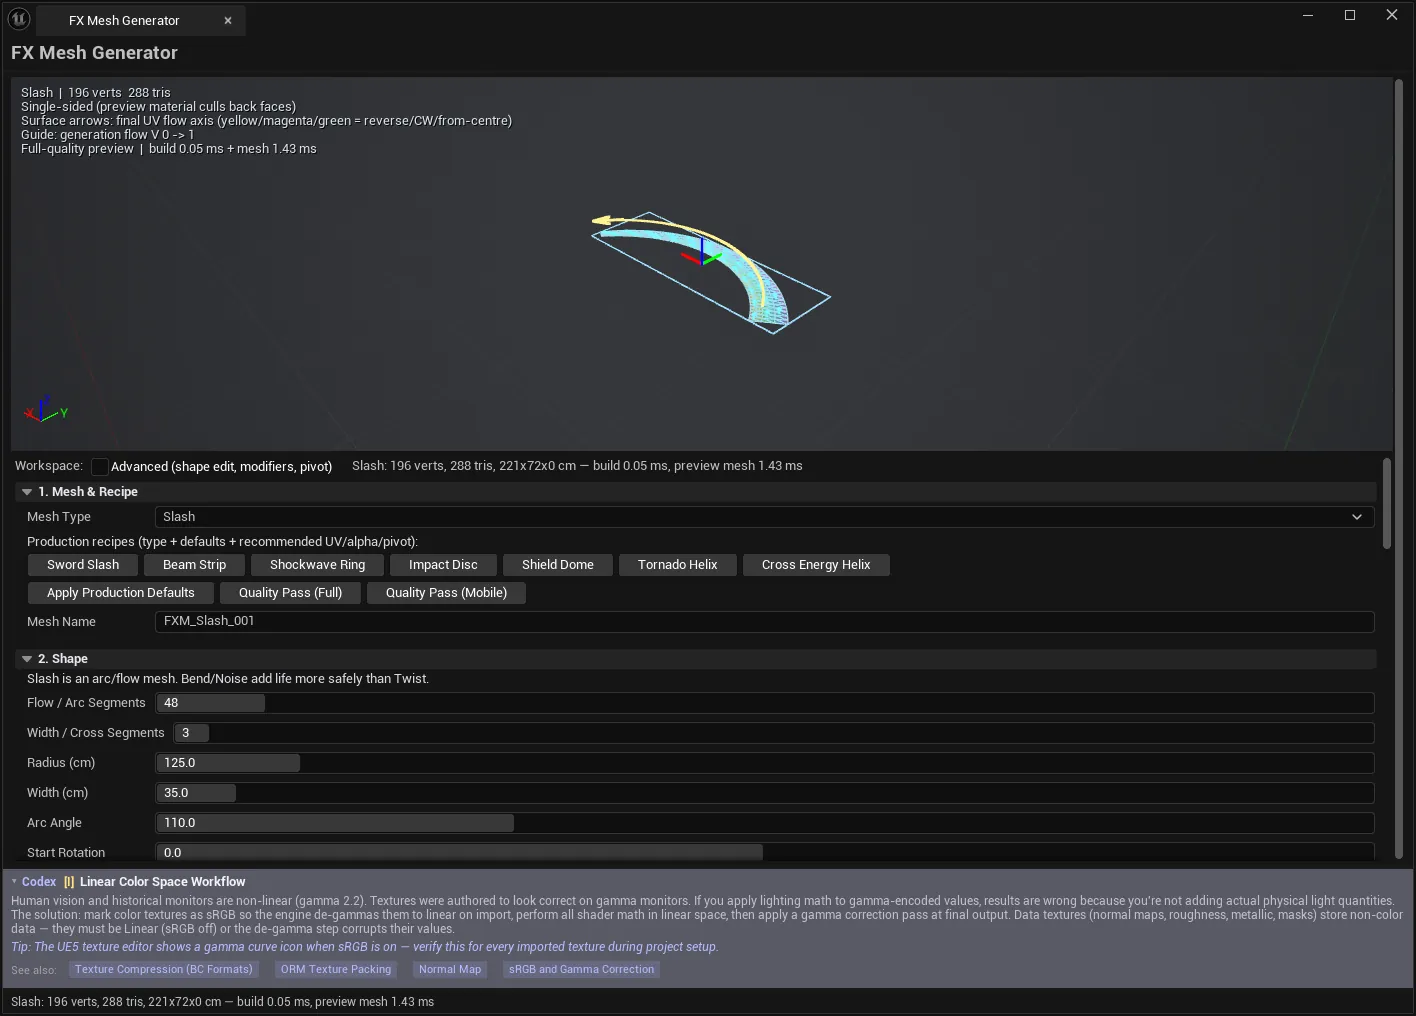The height and width of the screenshot is (1016, 1416).
Task: Click the settings panel vertical scrollbar
Action: click(1386, 503)
